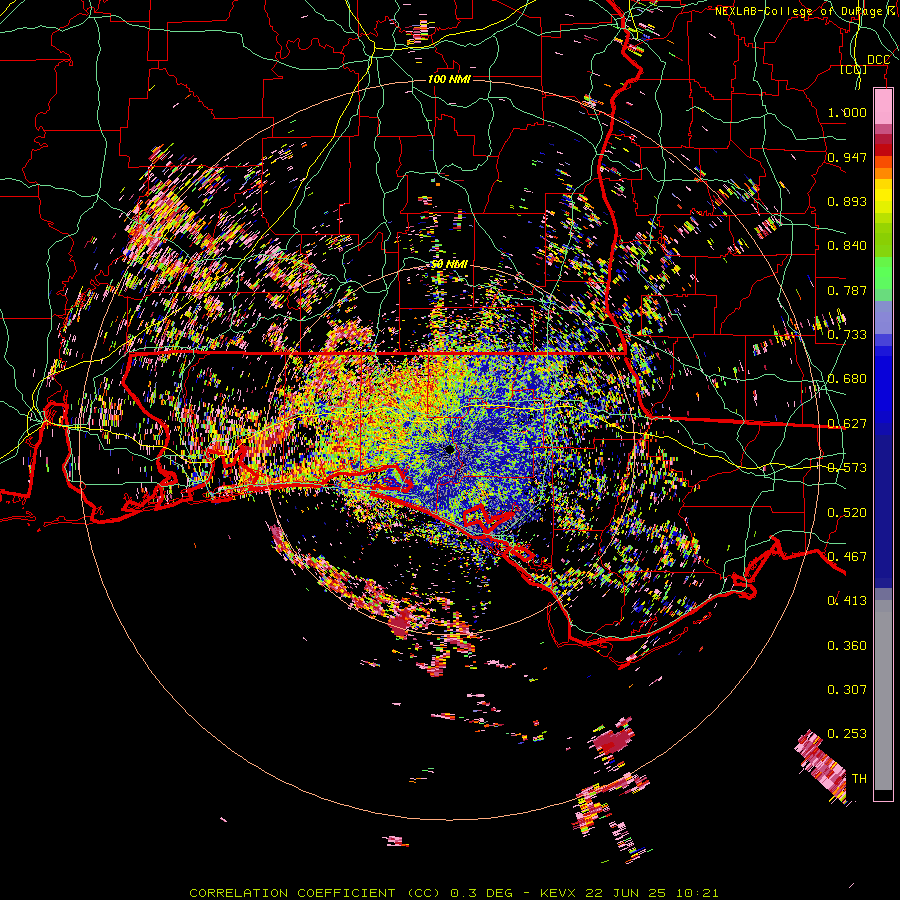Click the TH threshold label in the legend
This screenshot has width=900, height=900.
coord(859,779)
